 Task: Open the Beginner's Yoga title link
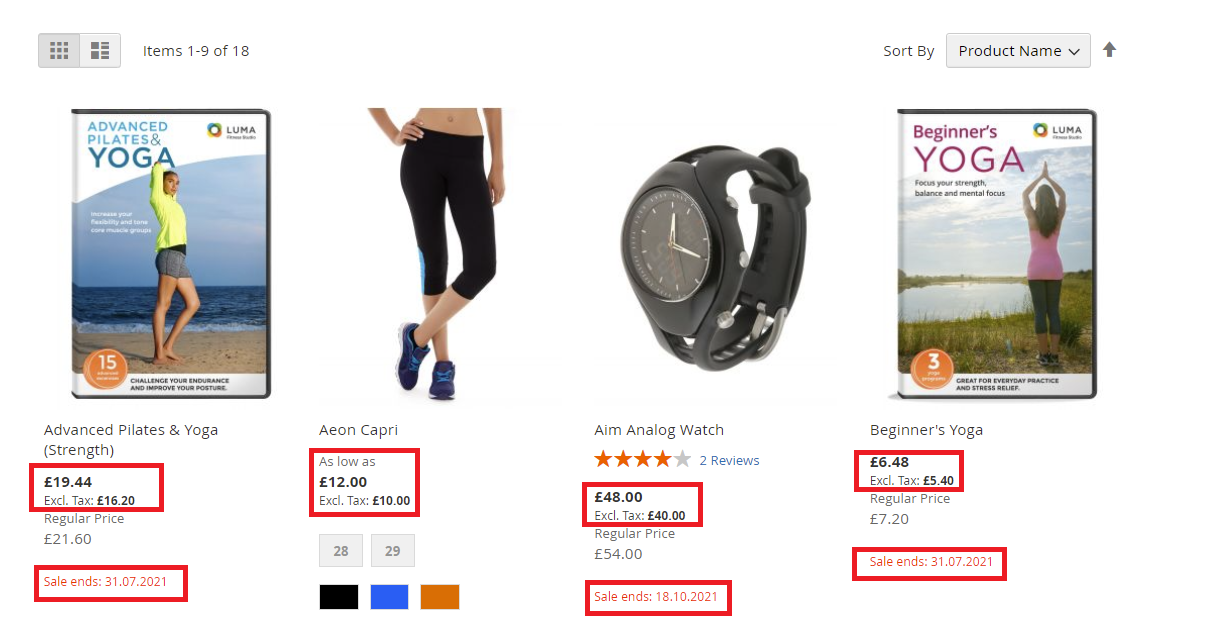[926, 430]
